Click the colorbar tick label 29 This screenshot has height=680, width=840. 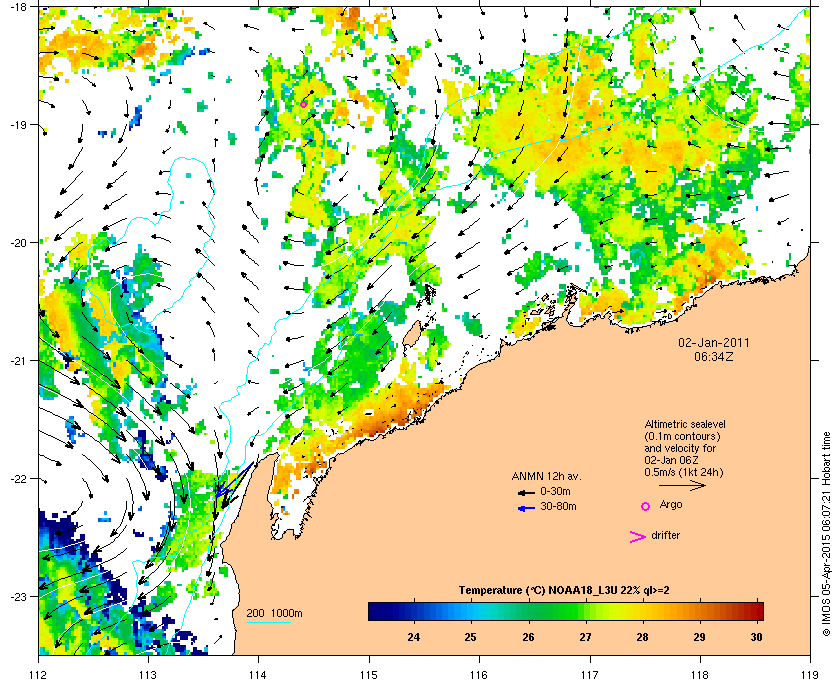pos(699,637)
